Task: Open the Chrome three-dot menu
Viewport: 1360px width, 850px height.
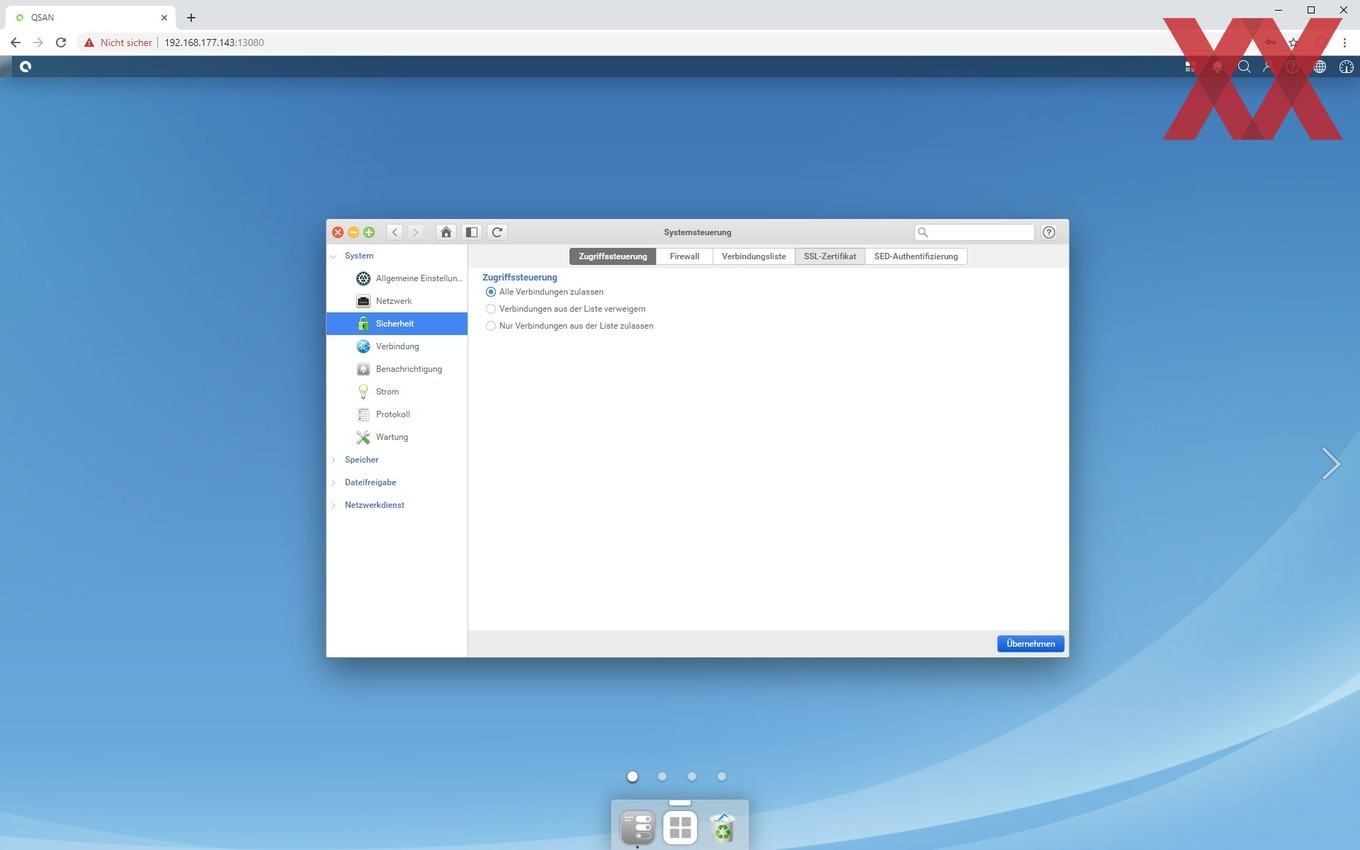Action: point(1345,43)
